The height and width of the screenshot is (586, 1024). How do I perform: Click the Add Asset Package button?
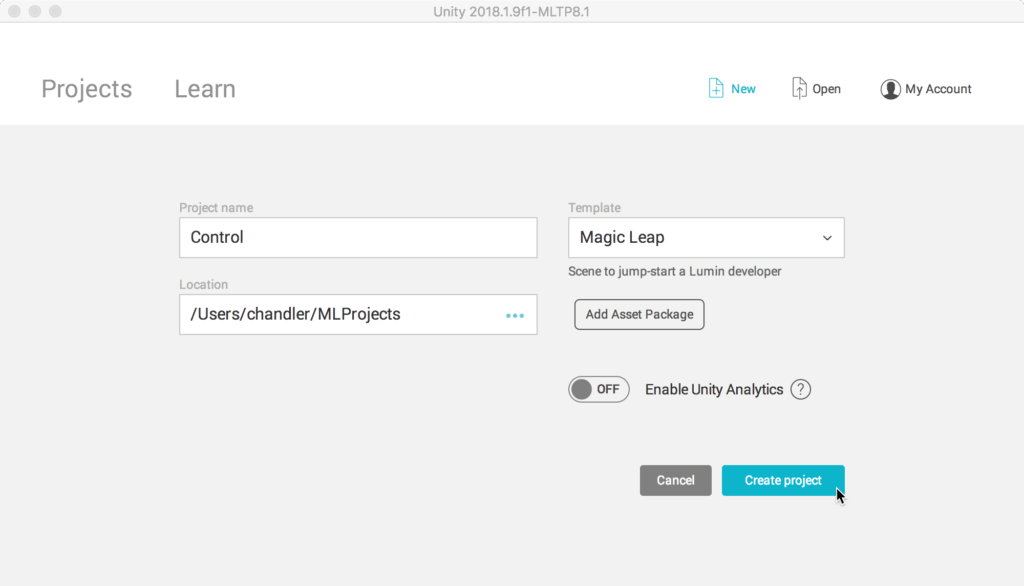tap(639, 314)
